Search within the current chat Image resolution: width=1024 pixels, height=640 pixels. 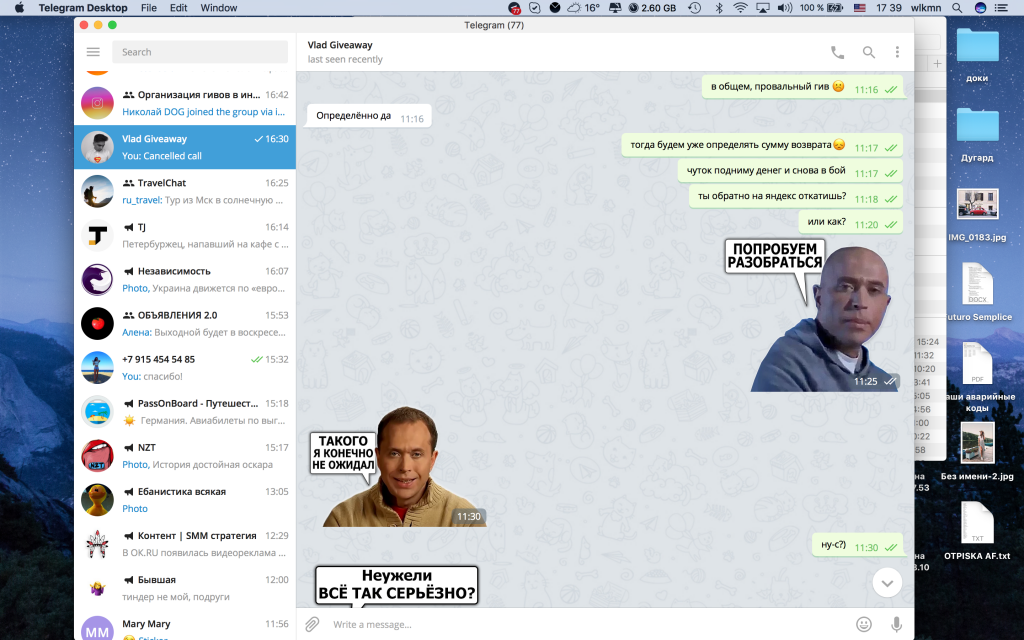868,52
